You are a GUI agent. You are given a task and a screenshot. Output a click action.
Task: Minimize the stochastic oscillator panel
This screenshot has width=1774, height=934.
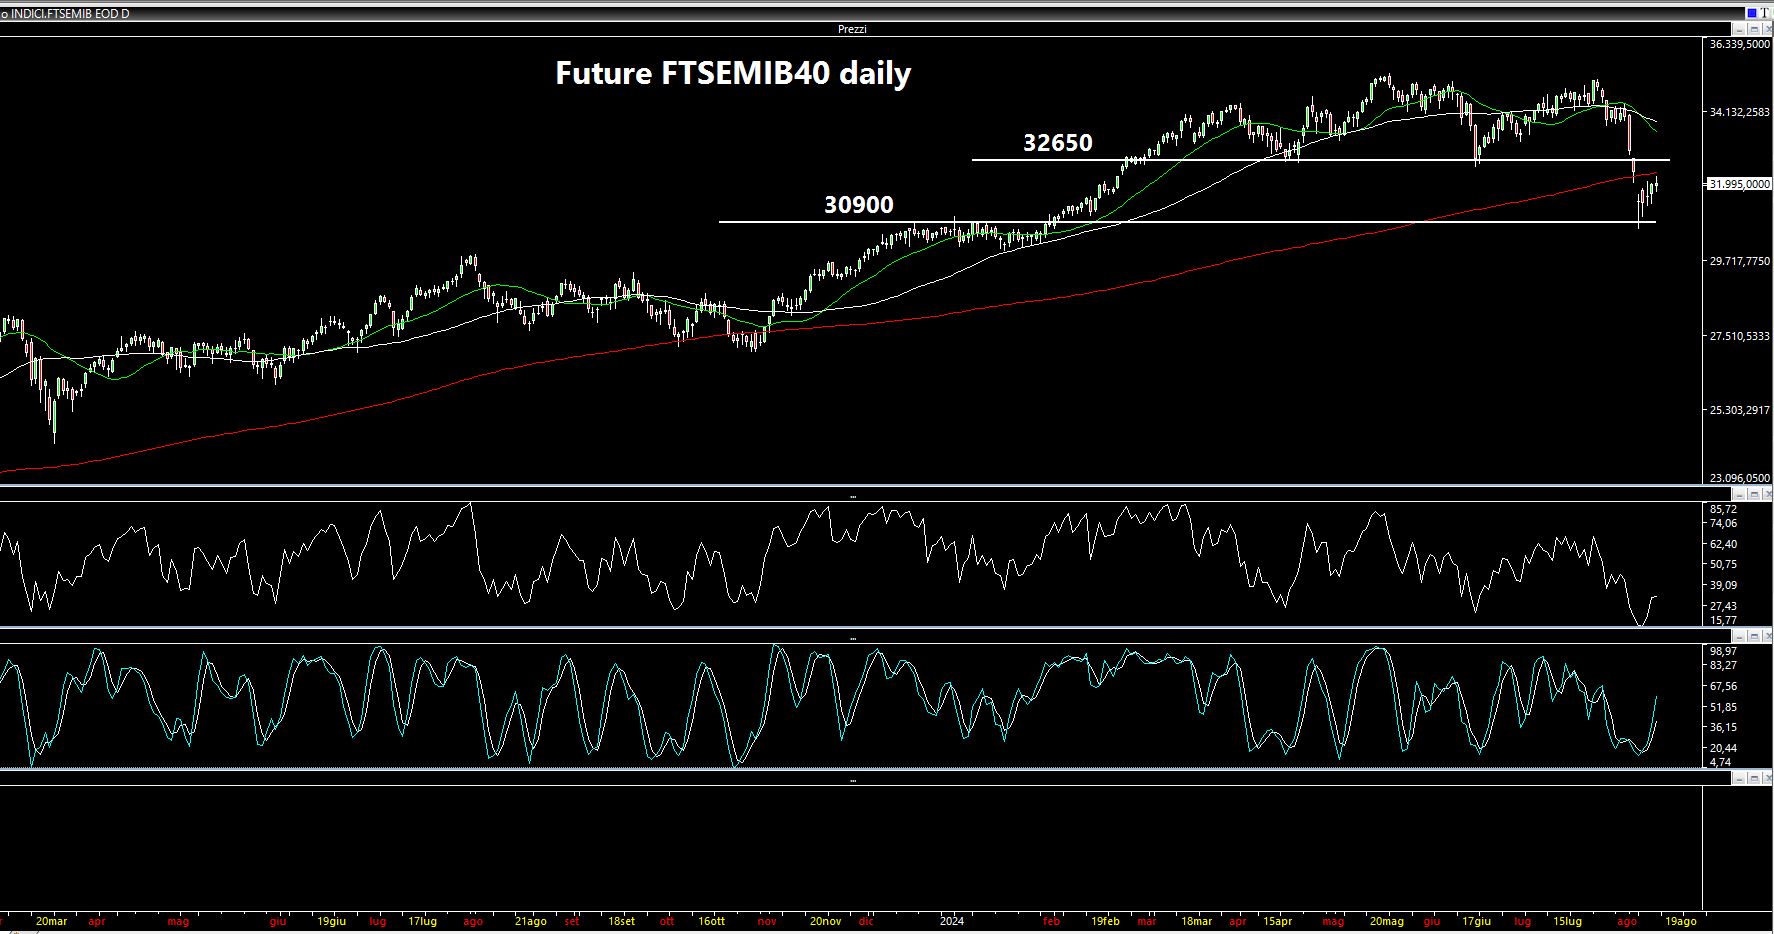click(x=1740, y=637)
